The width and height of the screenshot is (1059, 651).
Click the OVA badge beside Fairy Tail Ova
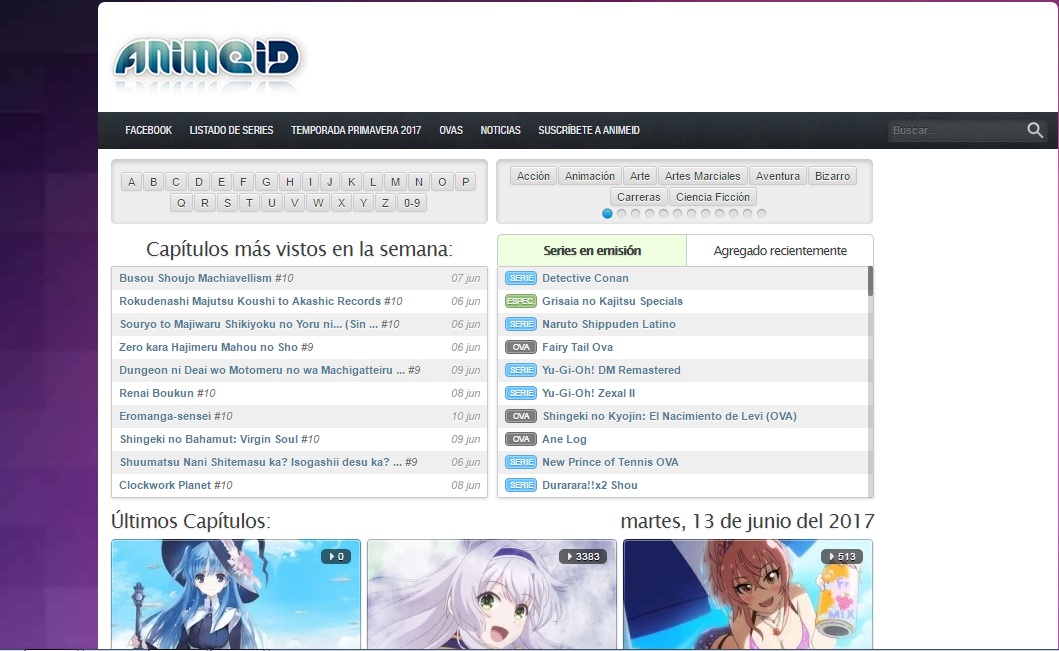(x=521, y=347)
